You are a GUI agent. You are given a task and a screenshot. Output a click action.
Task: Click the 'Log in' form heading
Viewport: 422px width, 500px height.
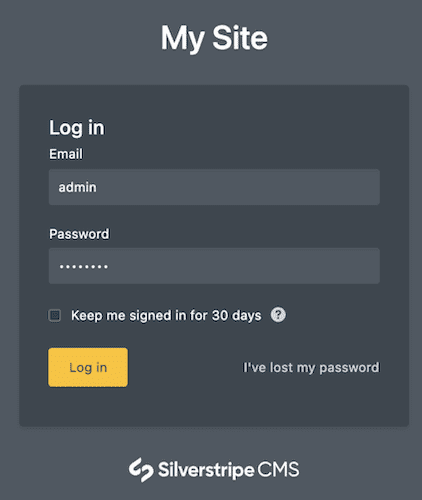77,128
